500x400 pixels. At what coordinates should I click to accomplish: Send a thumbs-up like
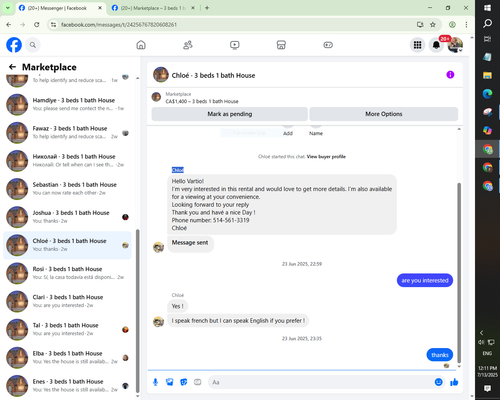pyautogui.click(x=454, y=382)
